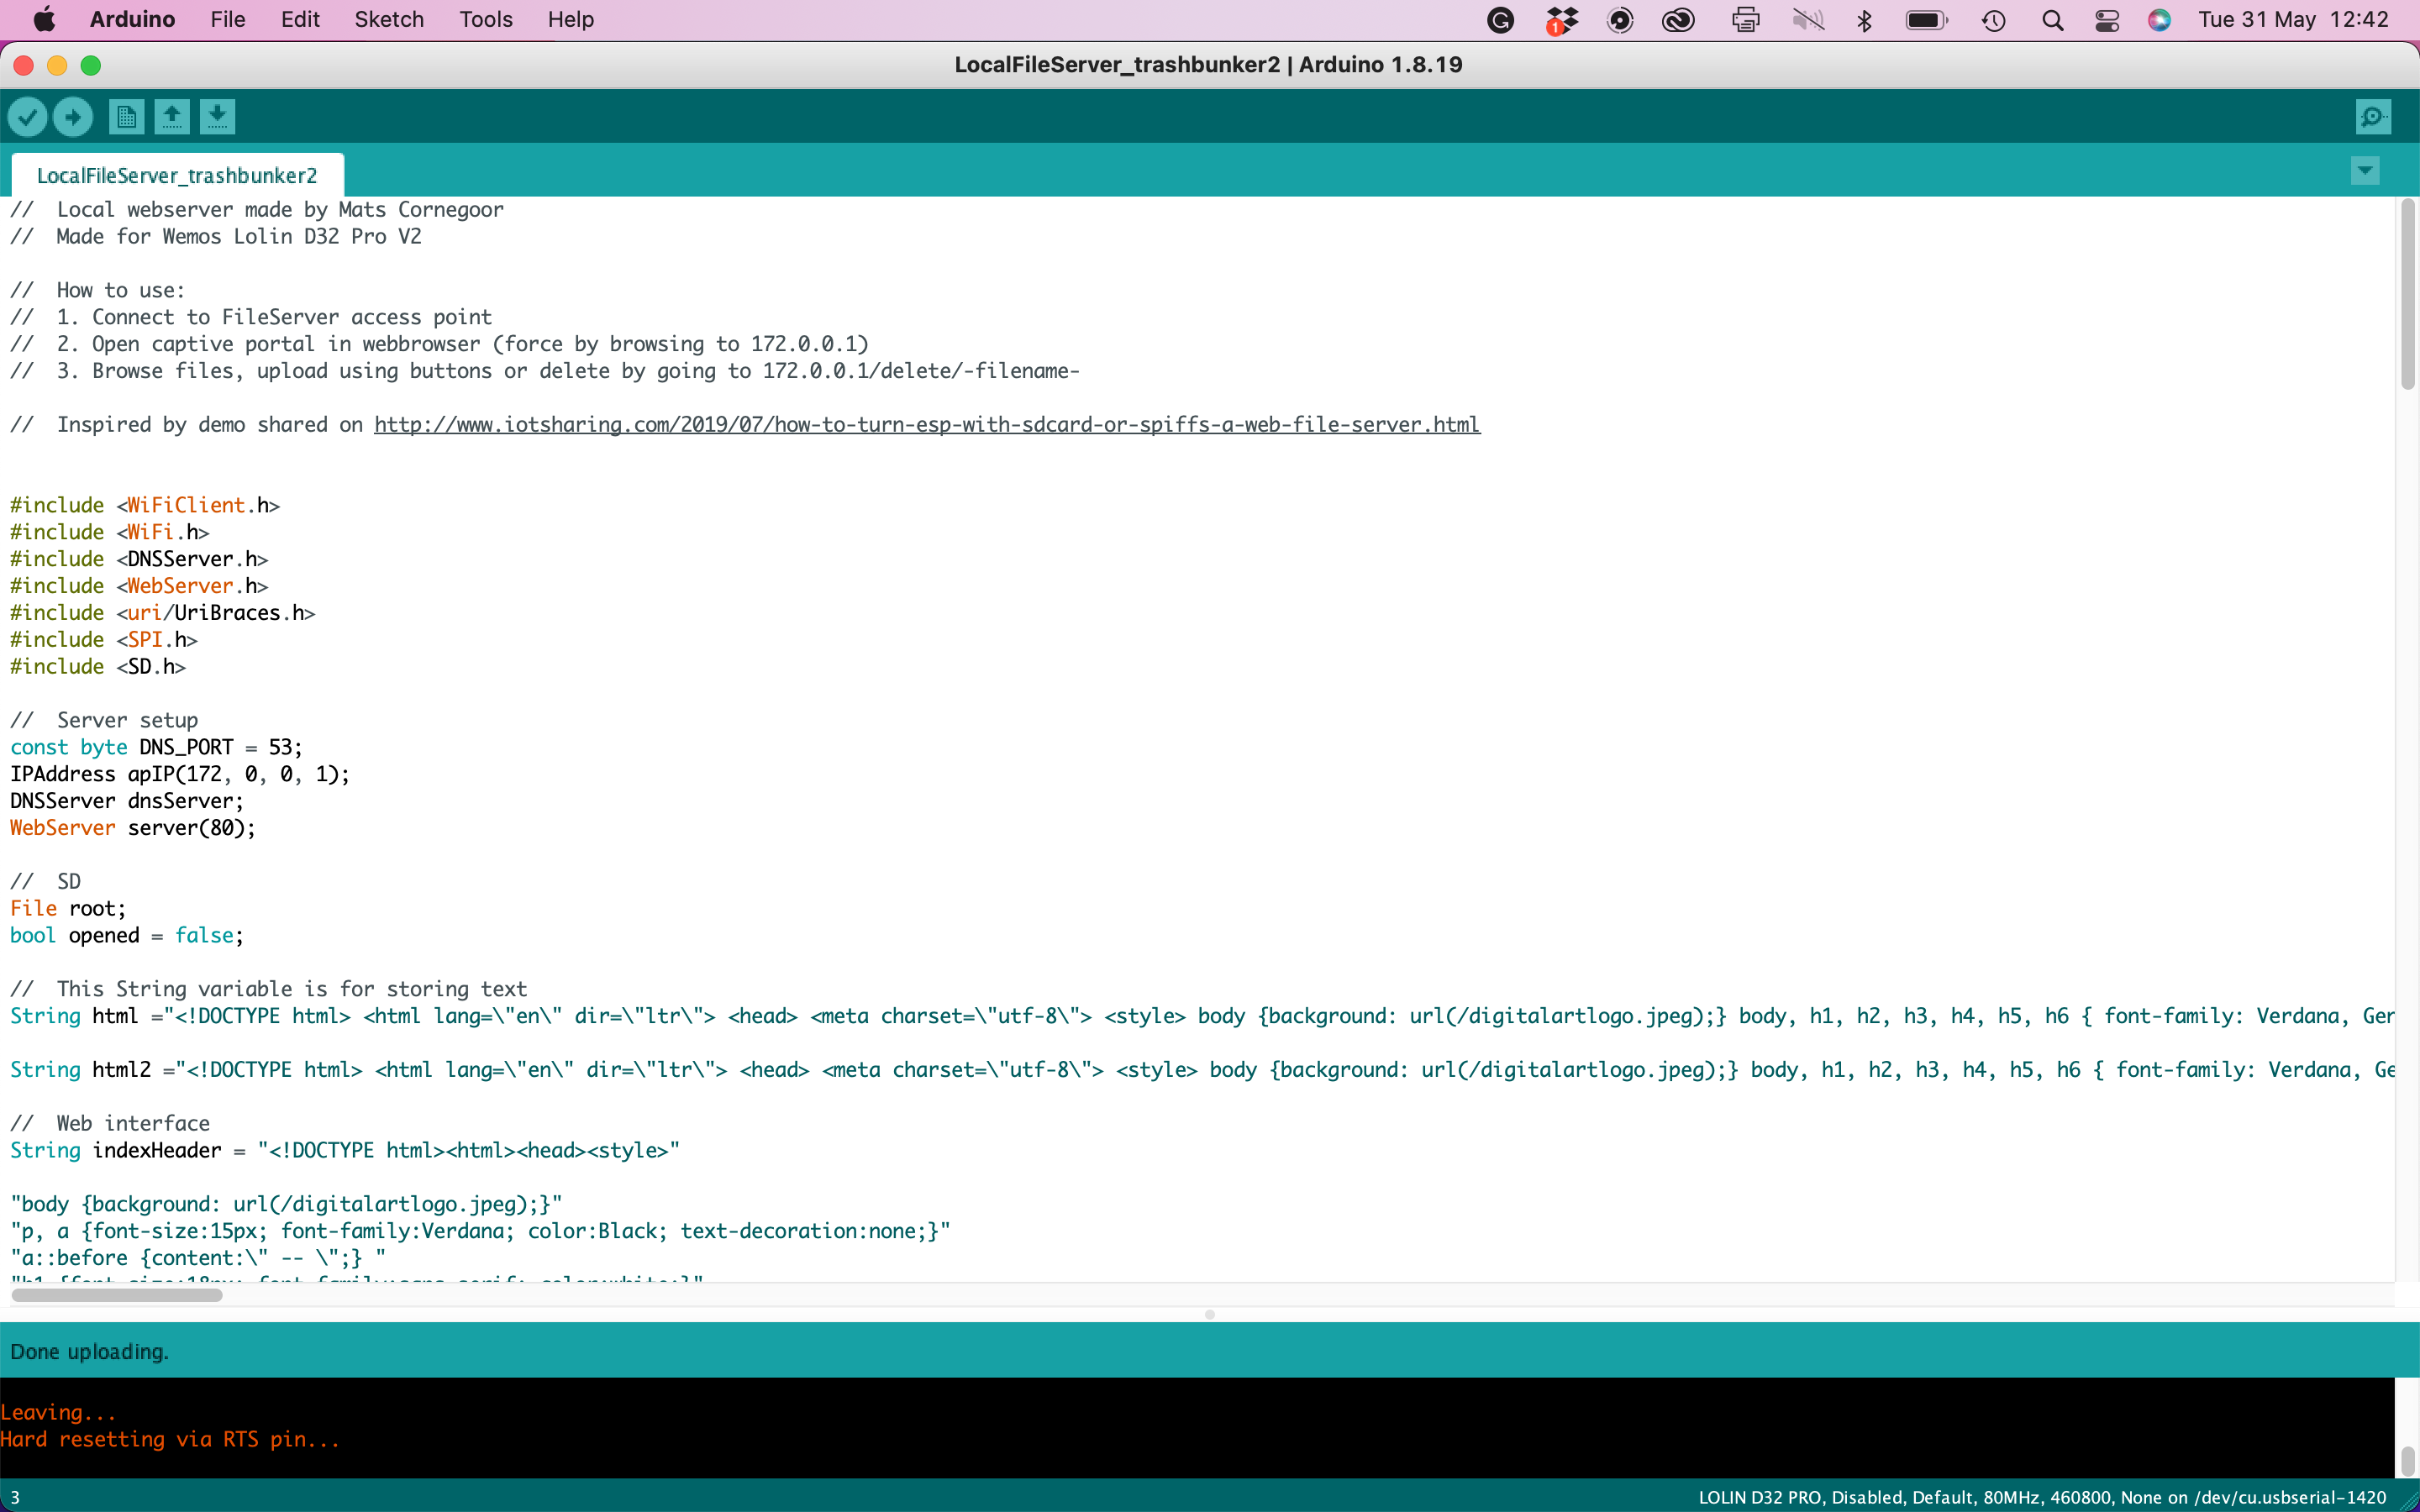
Task: Click the horizontal scrollbar thumb under the editor
Action: (x=117, y=1295)
